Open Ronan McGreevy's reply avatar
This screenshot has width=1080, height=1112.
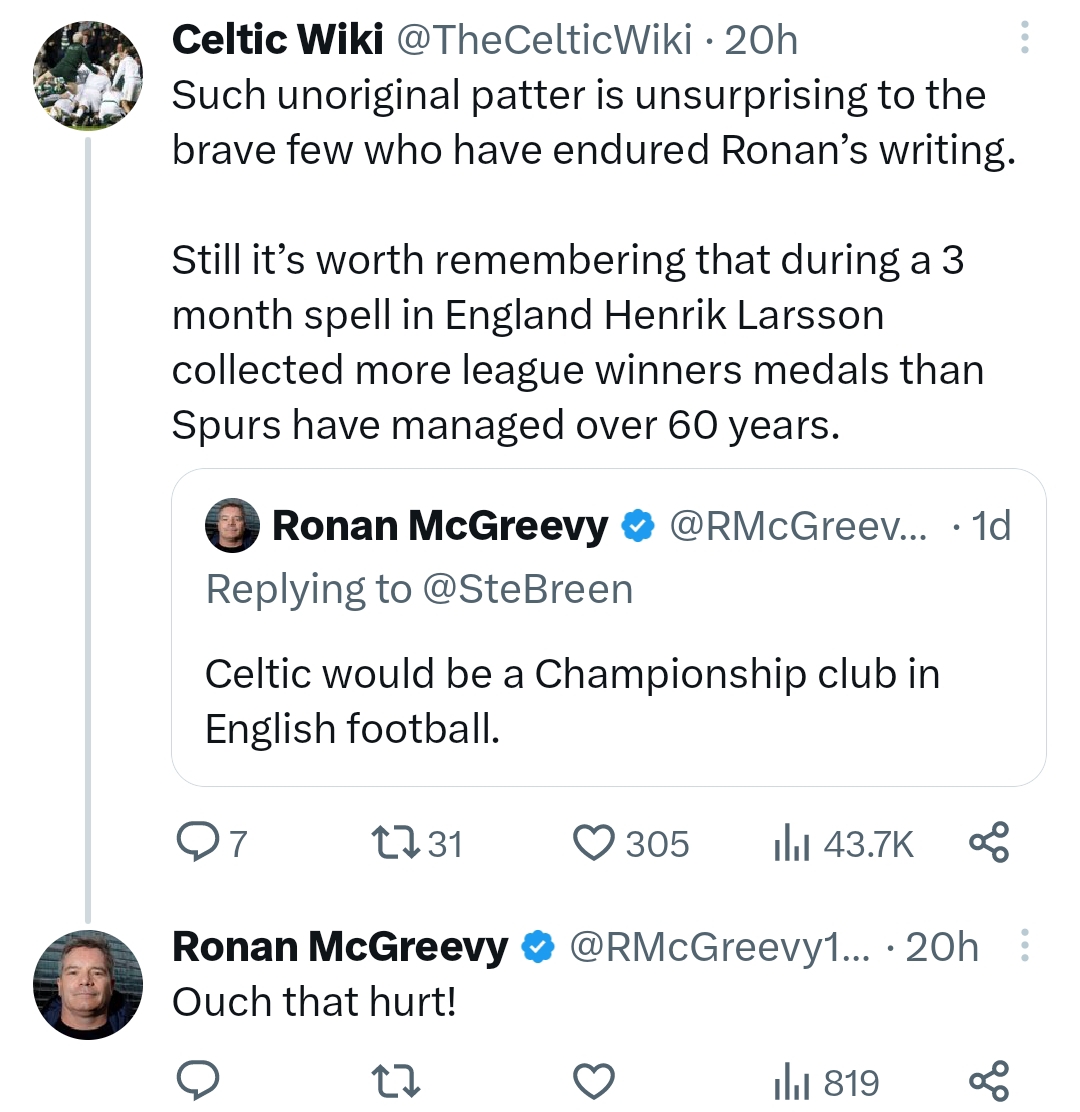point(88,983)
